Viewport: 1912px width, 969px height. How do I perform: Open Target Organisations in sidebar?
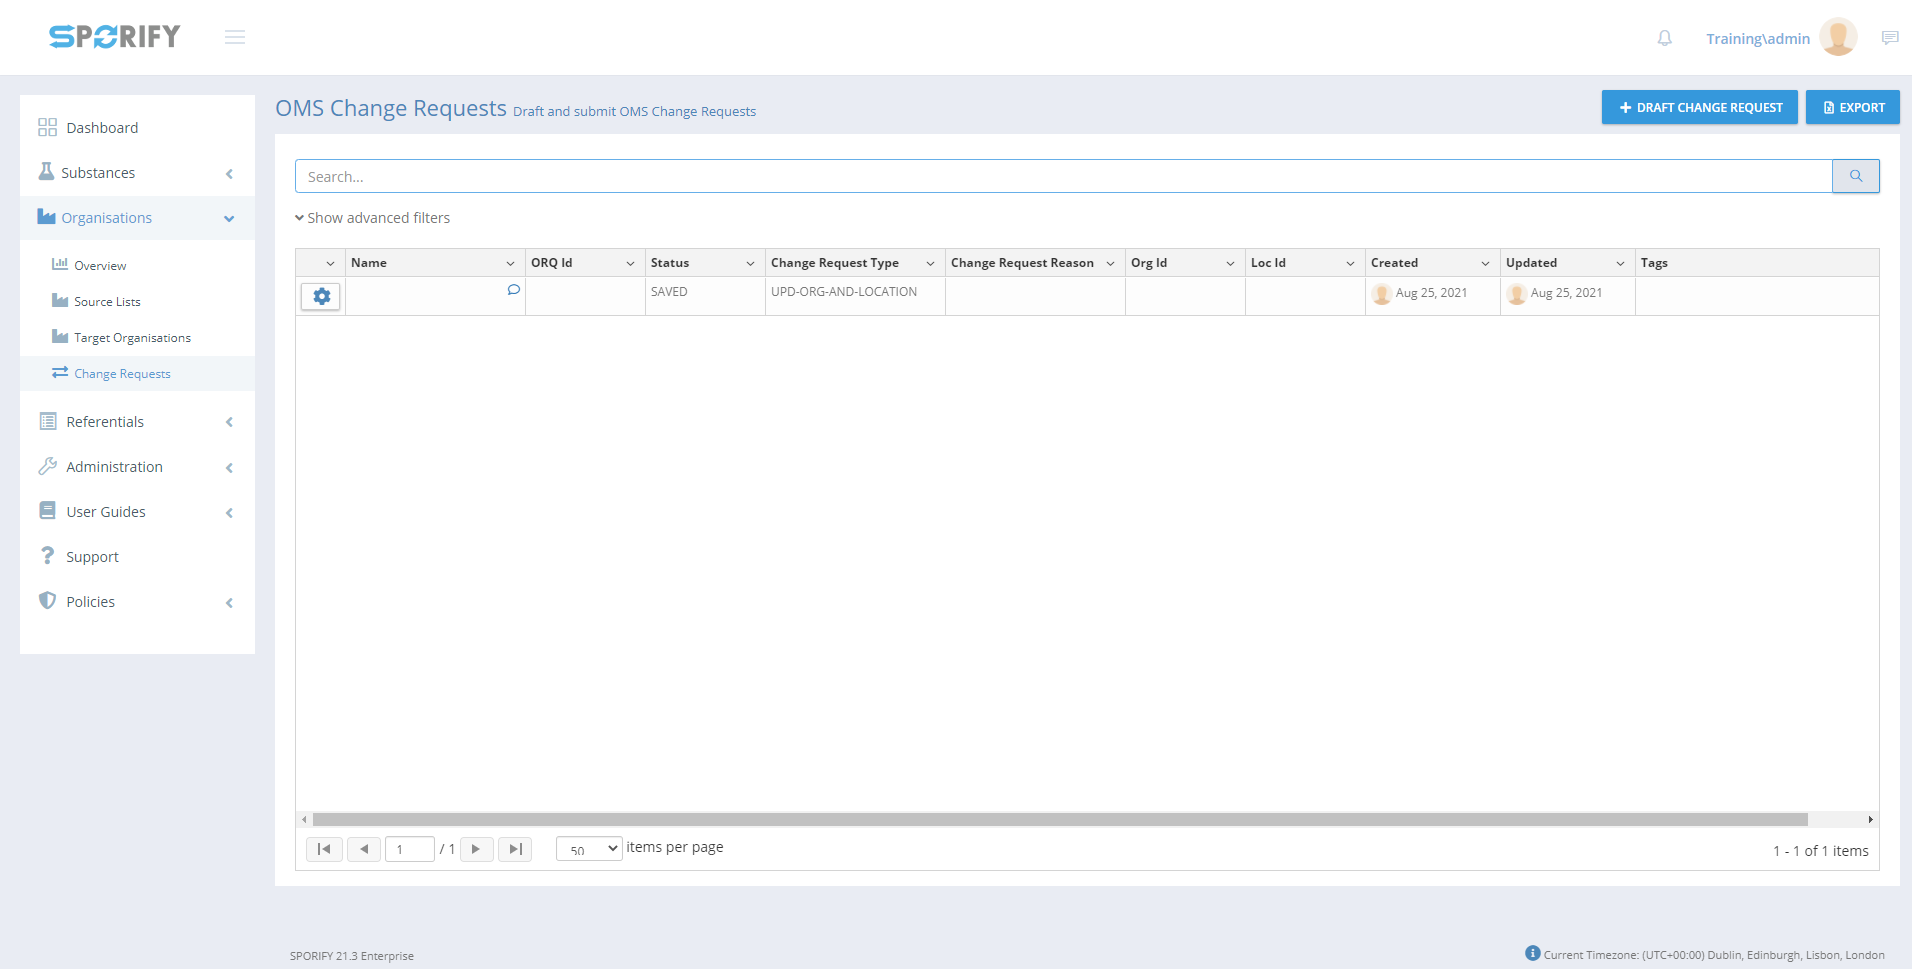pyautogui.click(x=132, y=338)
